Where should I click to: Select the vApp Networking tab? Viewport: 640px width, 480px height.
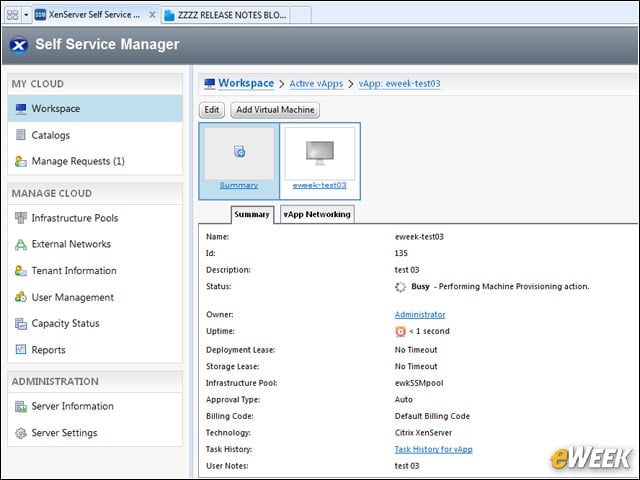tap(317, 214)
